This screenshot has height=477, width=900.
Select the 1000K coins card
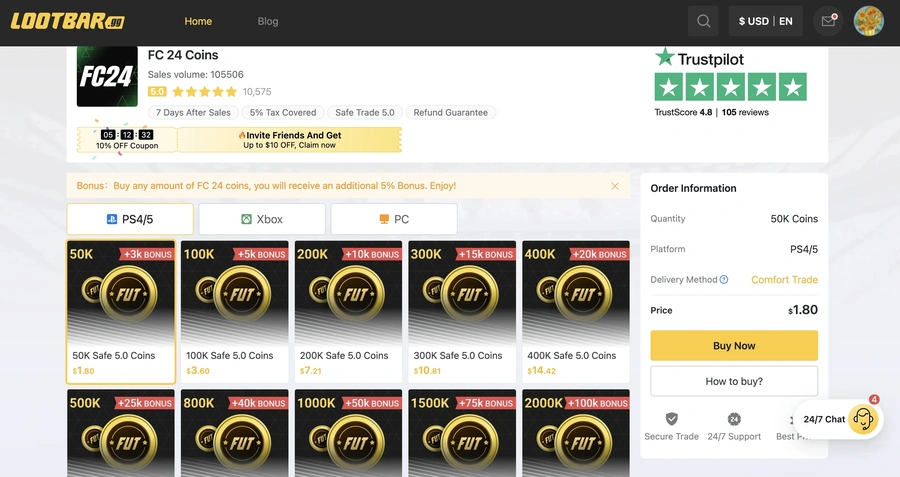point(348,433)
